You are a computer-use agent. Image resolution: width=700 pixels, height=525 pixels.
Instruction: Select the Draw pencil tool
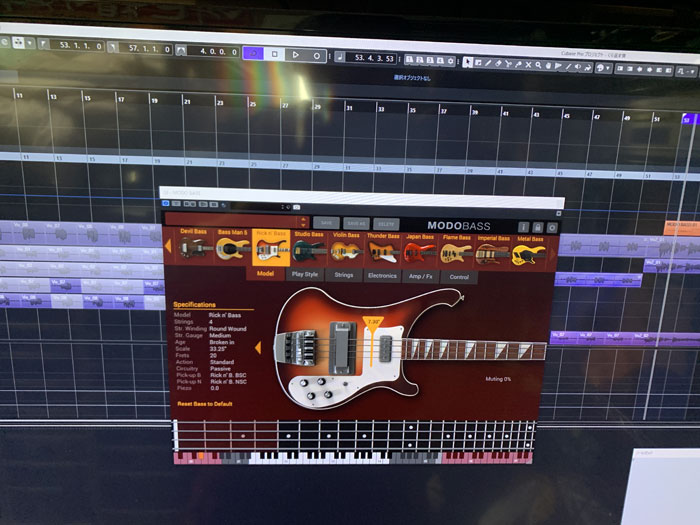488,63
